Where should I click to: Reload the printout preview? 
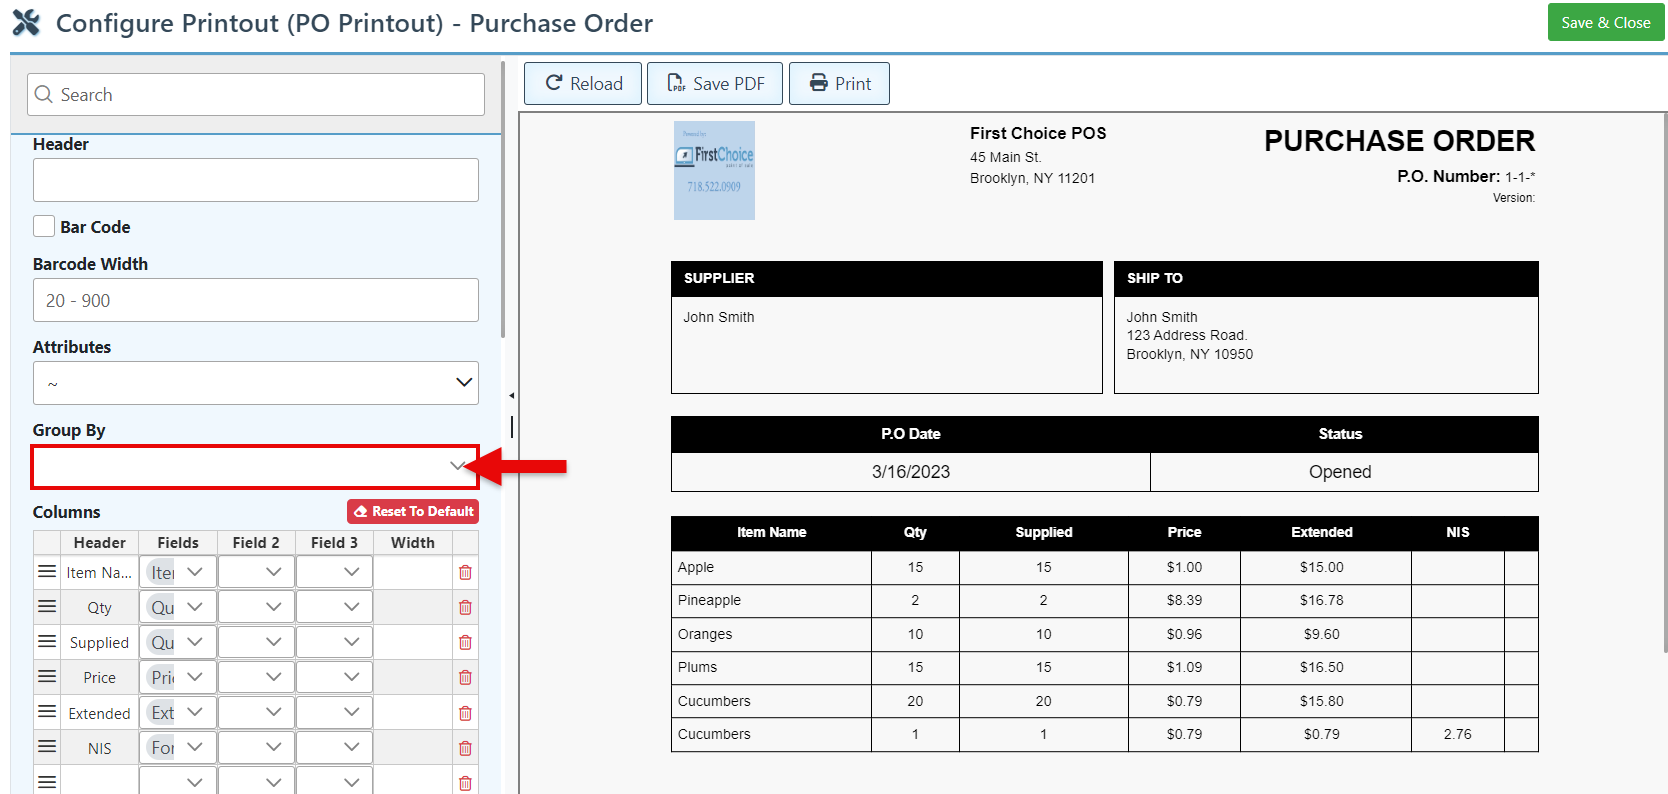pyautogui.click(x=583, y=84)
